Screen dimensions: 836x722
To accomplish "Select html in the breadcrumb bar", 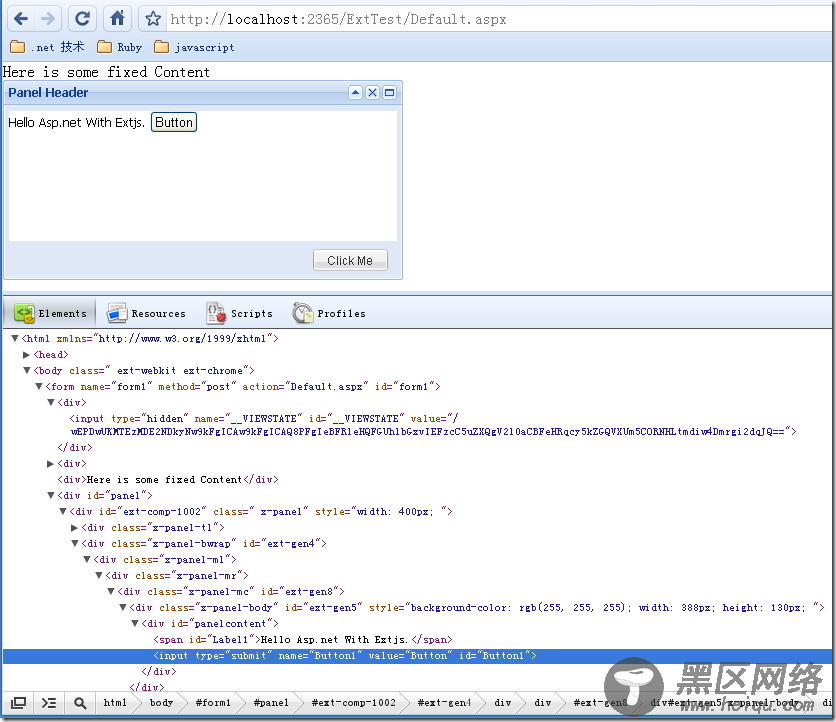I will click(x=115, y=703).
